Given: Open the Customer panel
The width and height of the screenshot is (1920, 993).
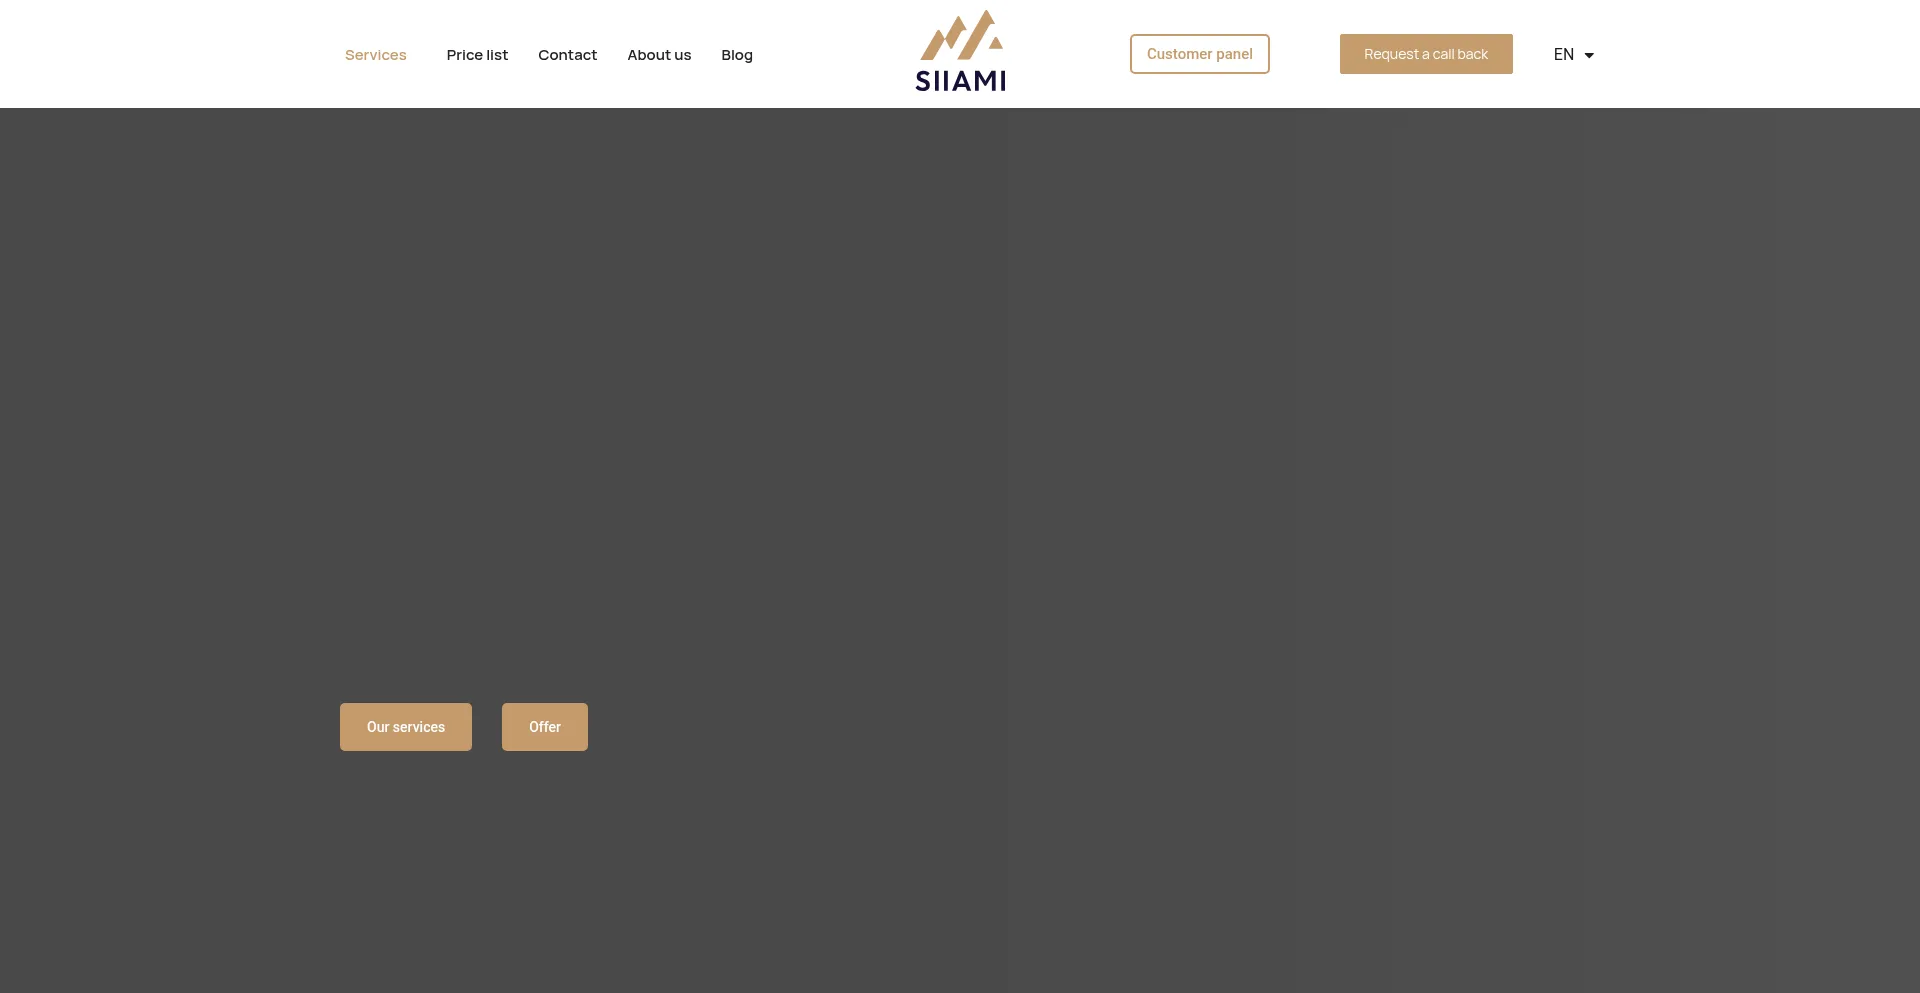Looking at the screenshot, I should tap(1199, 54).
